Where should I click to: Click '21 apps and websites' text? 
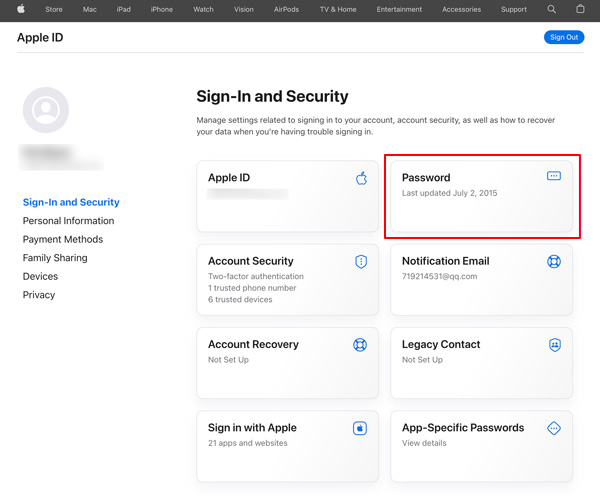(248, 443)
